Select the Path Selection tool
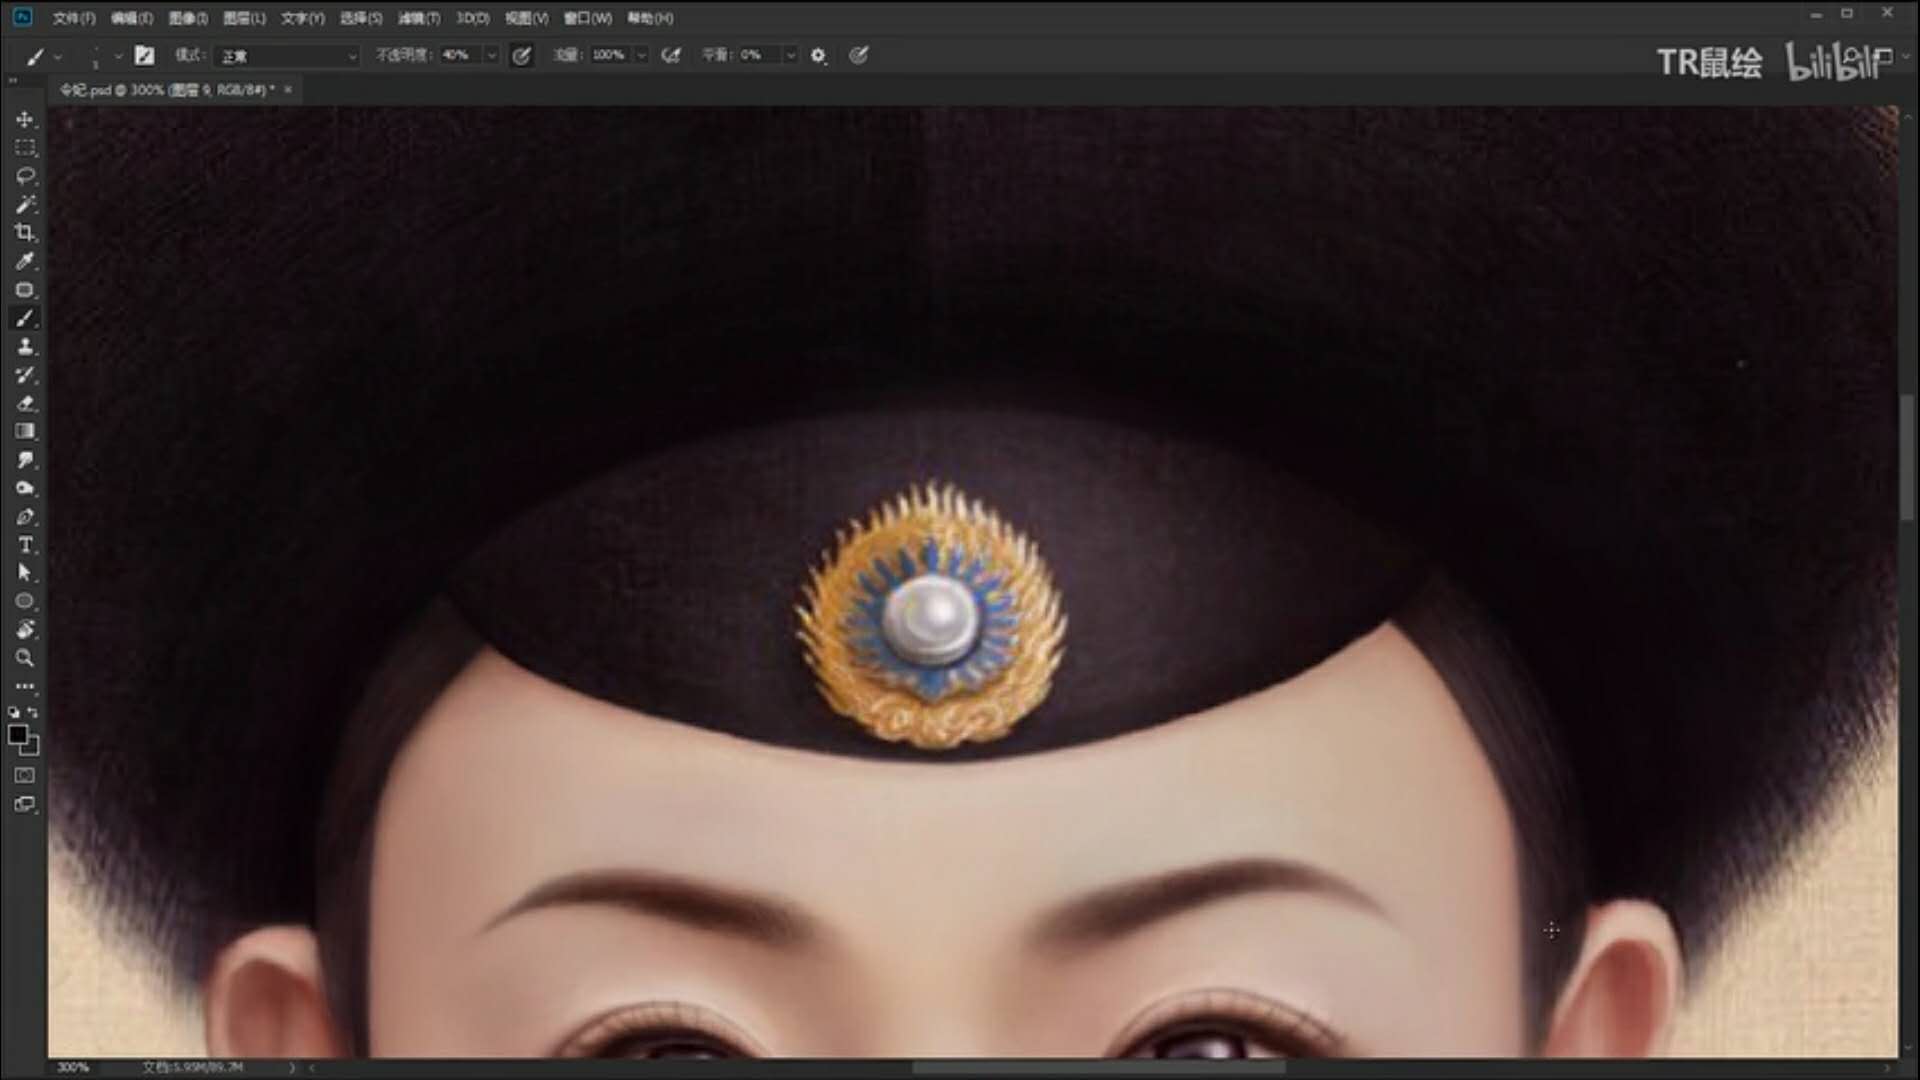Image resolution: width=1920 pixels, height=1080 pixels. click(x=25, y=573)
